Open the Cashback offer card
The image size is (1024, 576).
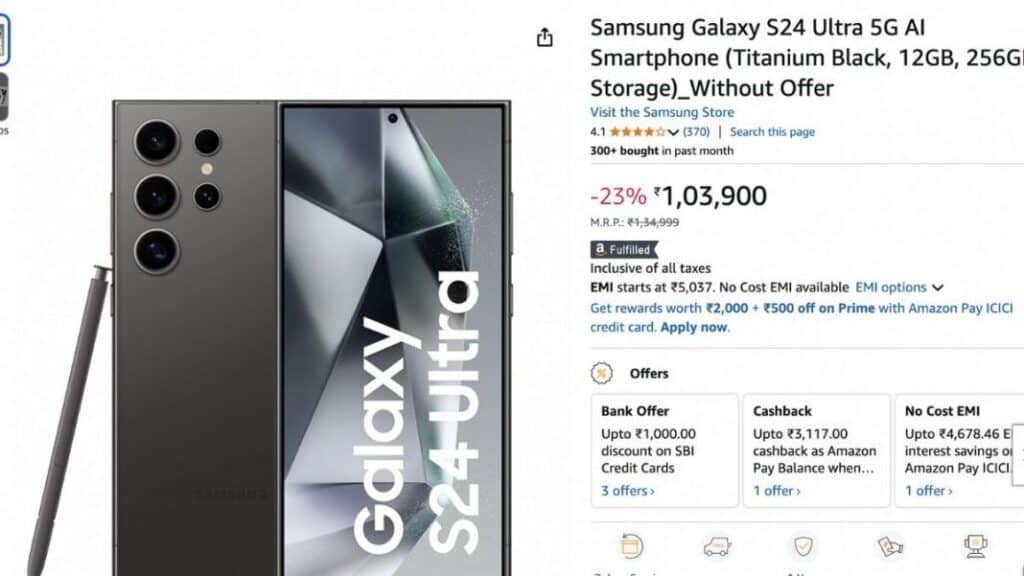coord(816,450)
